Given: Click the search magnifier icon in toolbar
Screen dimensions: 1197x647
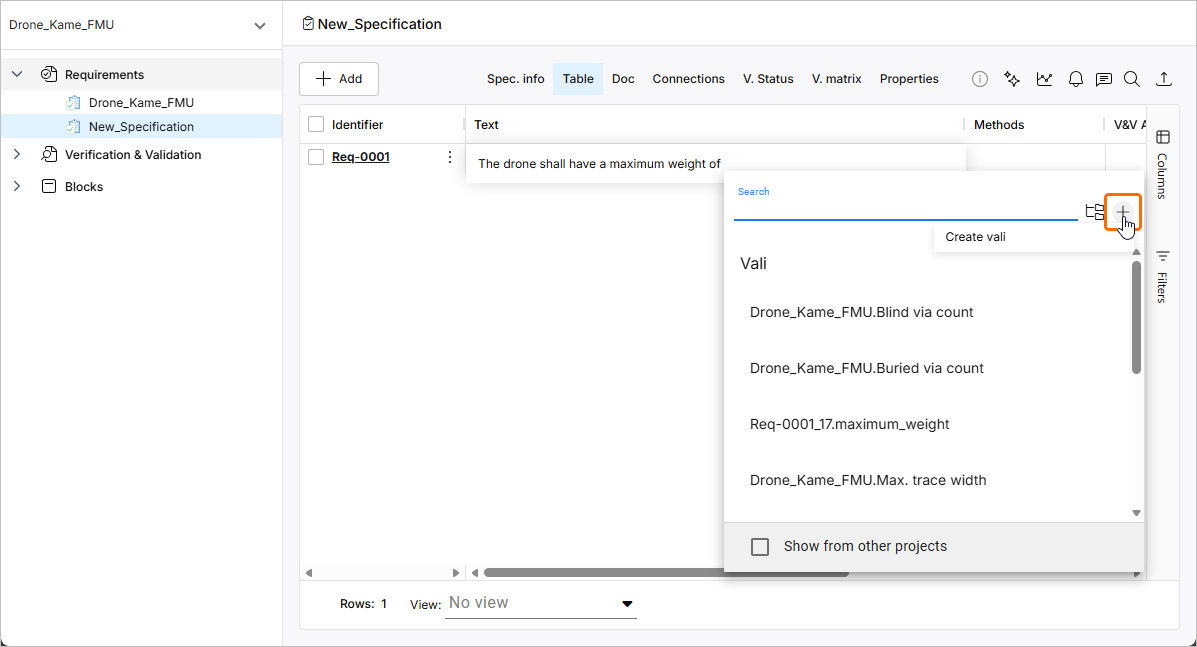Looking at the screenshot, I should coord(1132,79).
